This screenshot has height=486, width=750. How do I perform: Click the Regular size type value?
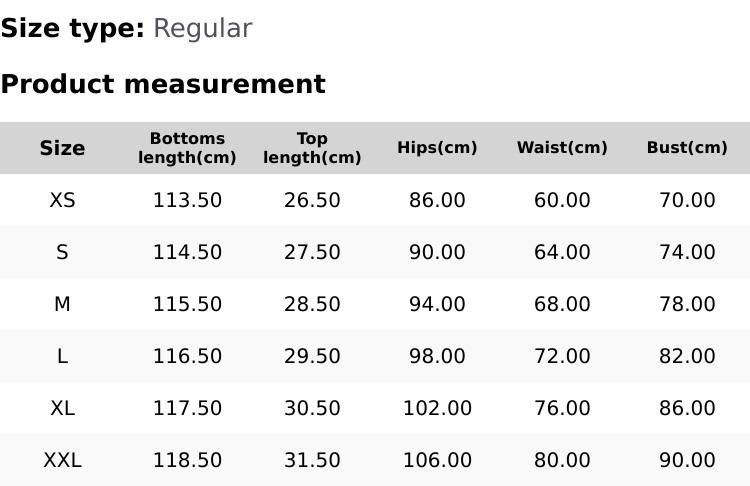pos(202,28)
